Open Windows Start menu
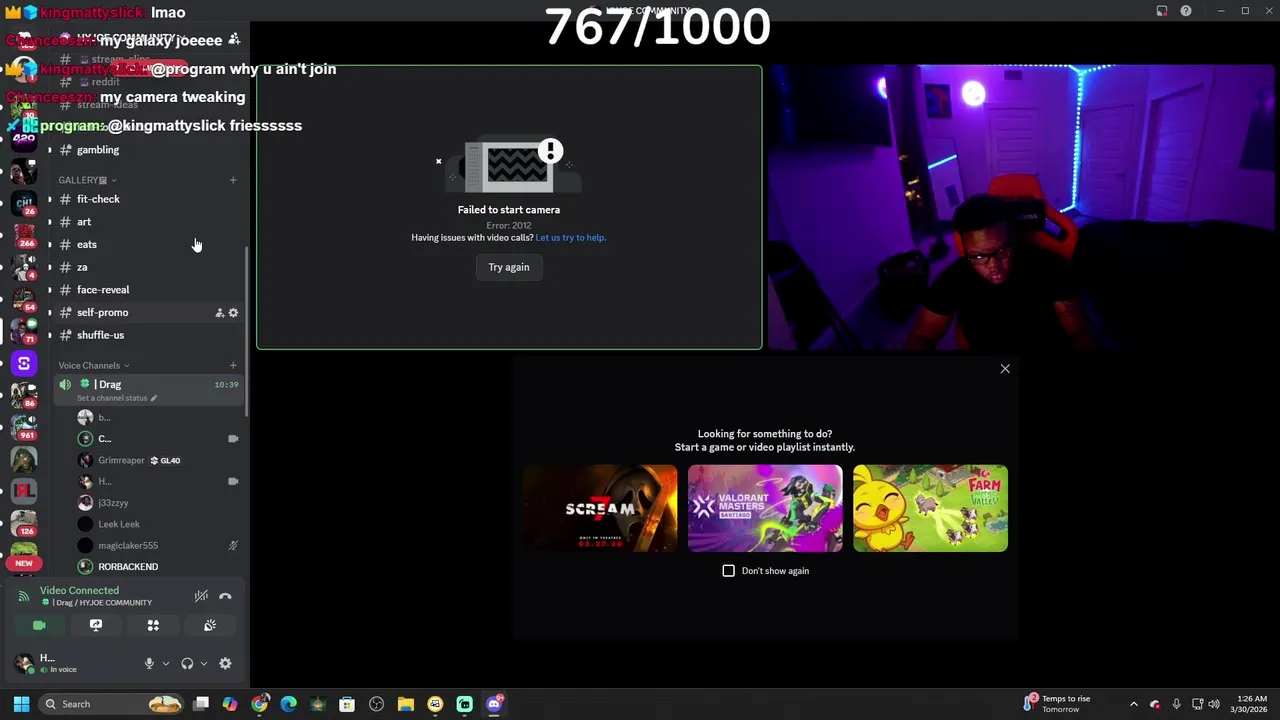The image size is (1280, 720). [21, 704]
